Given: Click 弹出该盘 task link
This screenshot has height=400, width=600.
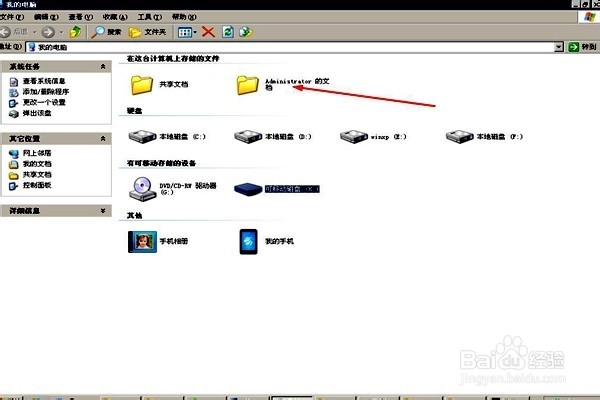Looking at the screenshot, I should (37, 113).
